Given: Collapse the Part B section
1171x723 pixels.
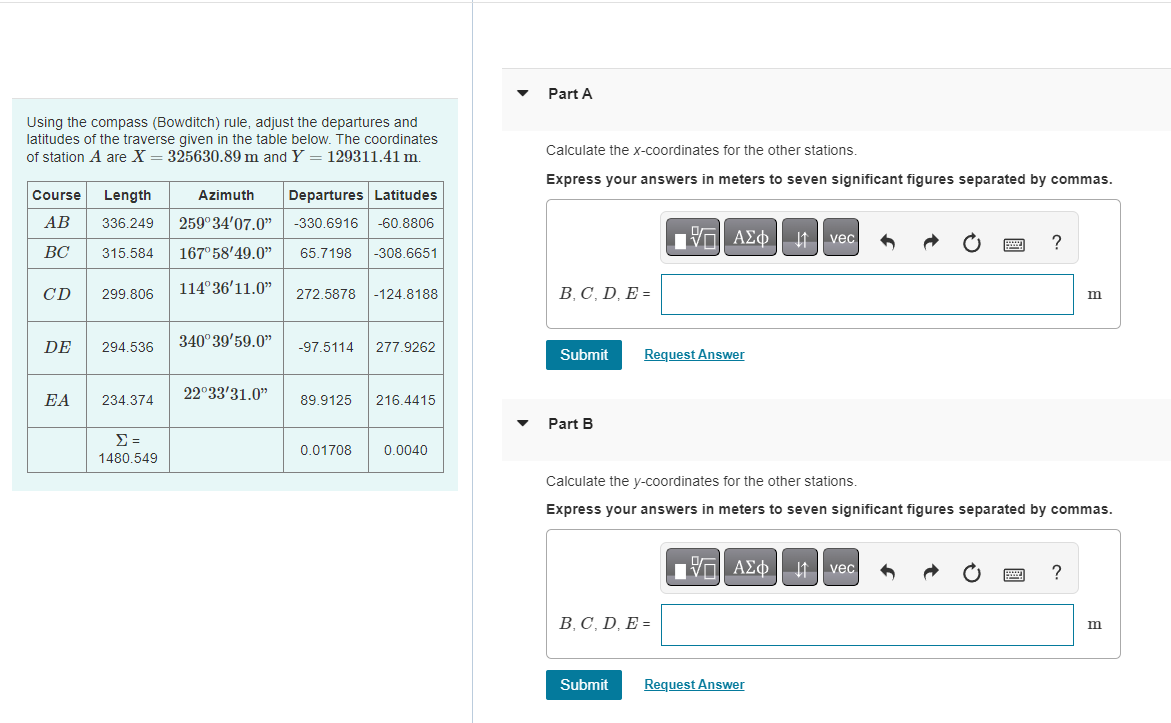Looking at the screenshot, I should 522,423.
